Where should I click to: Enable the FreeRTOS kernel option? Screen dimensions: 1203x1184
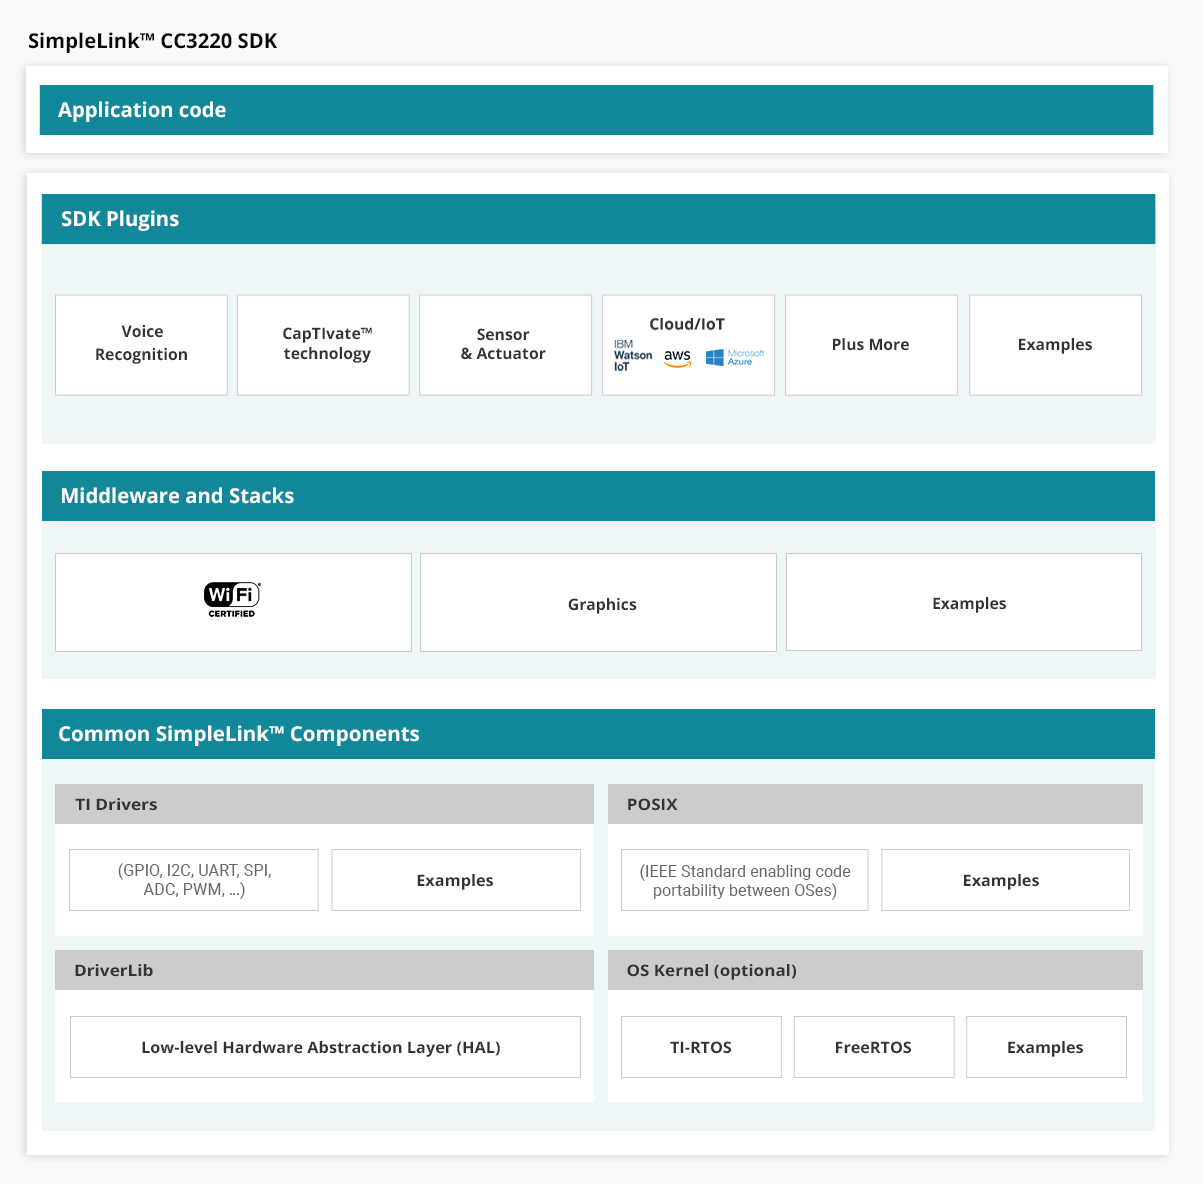pyautogui.click(x=873, y=1046)
